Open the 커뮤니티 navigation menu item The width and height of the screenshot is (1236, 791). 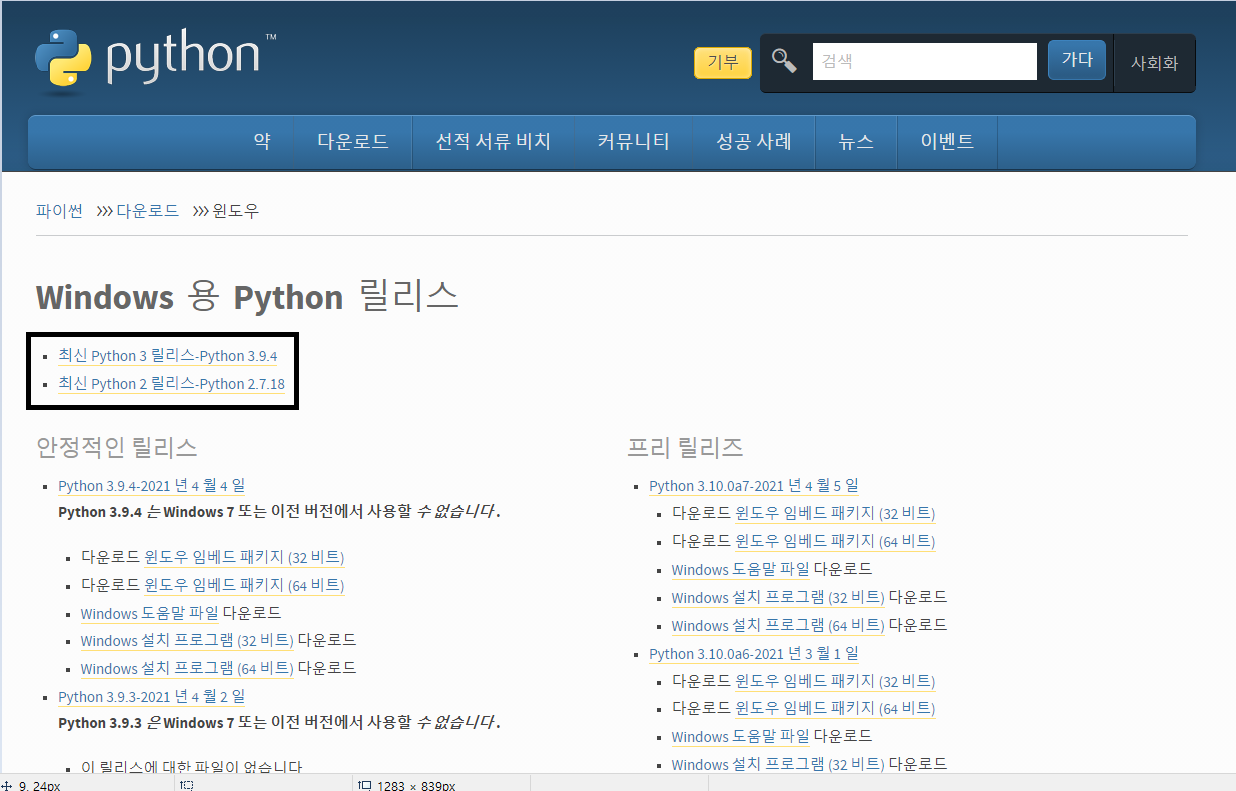(x=634, y=141)
